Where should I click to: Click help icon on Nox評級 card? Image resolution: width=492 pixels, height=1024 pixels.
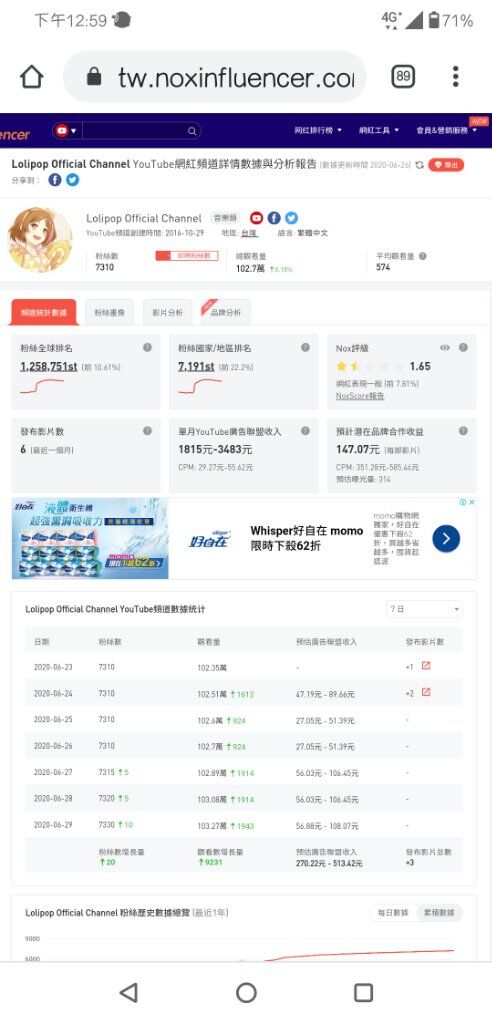click(463, 347)
